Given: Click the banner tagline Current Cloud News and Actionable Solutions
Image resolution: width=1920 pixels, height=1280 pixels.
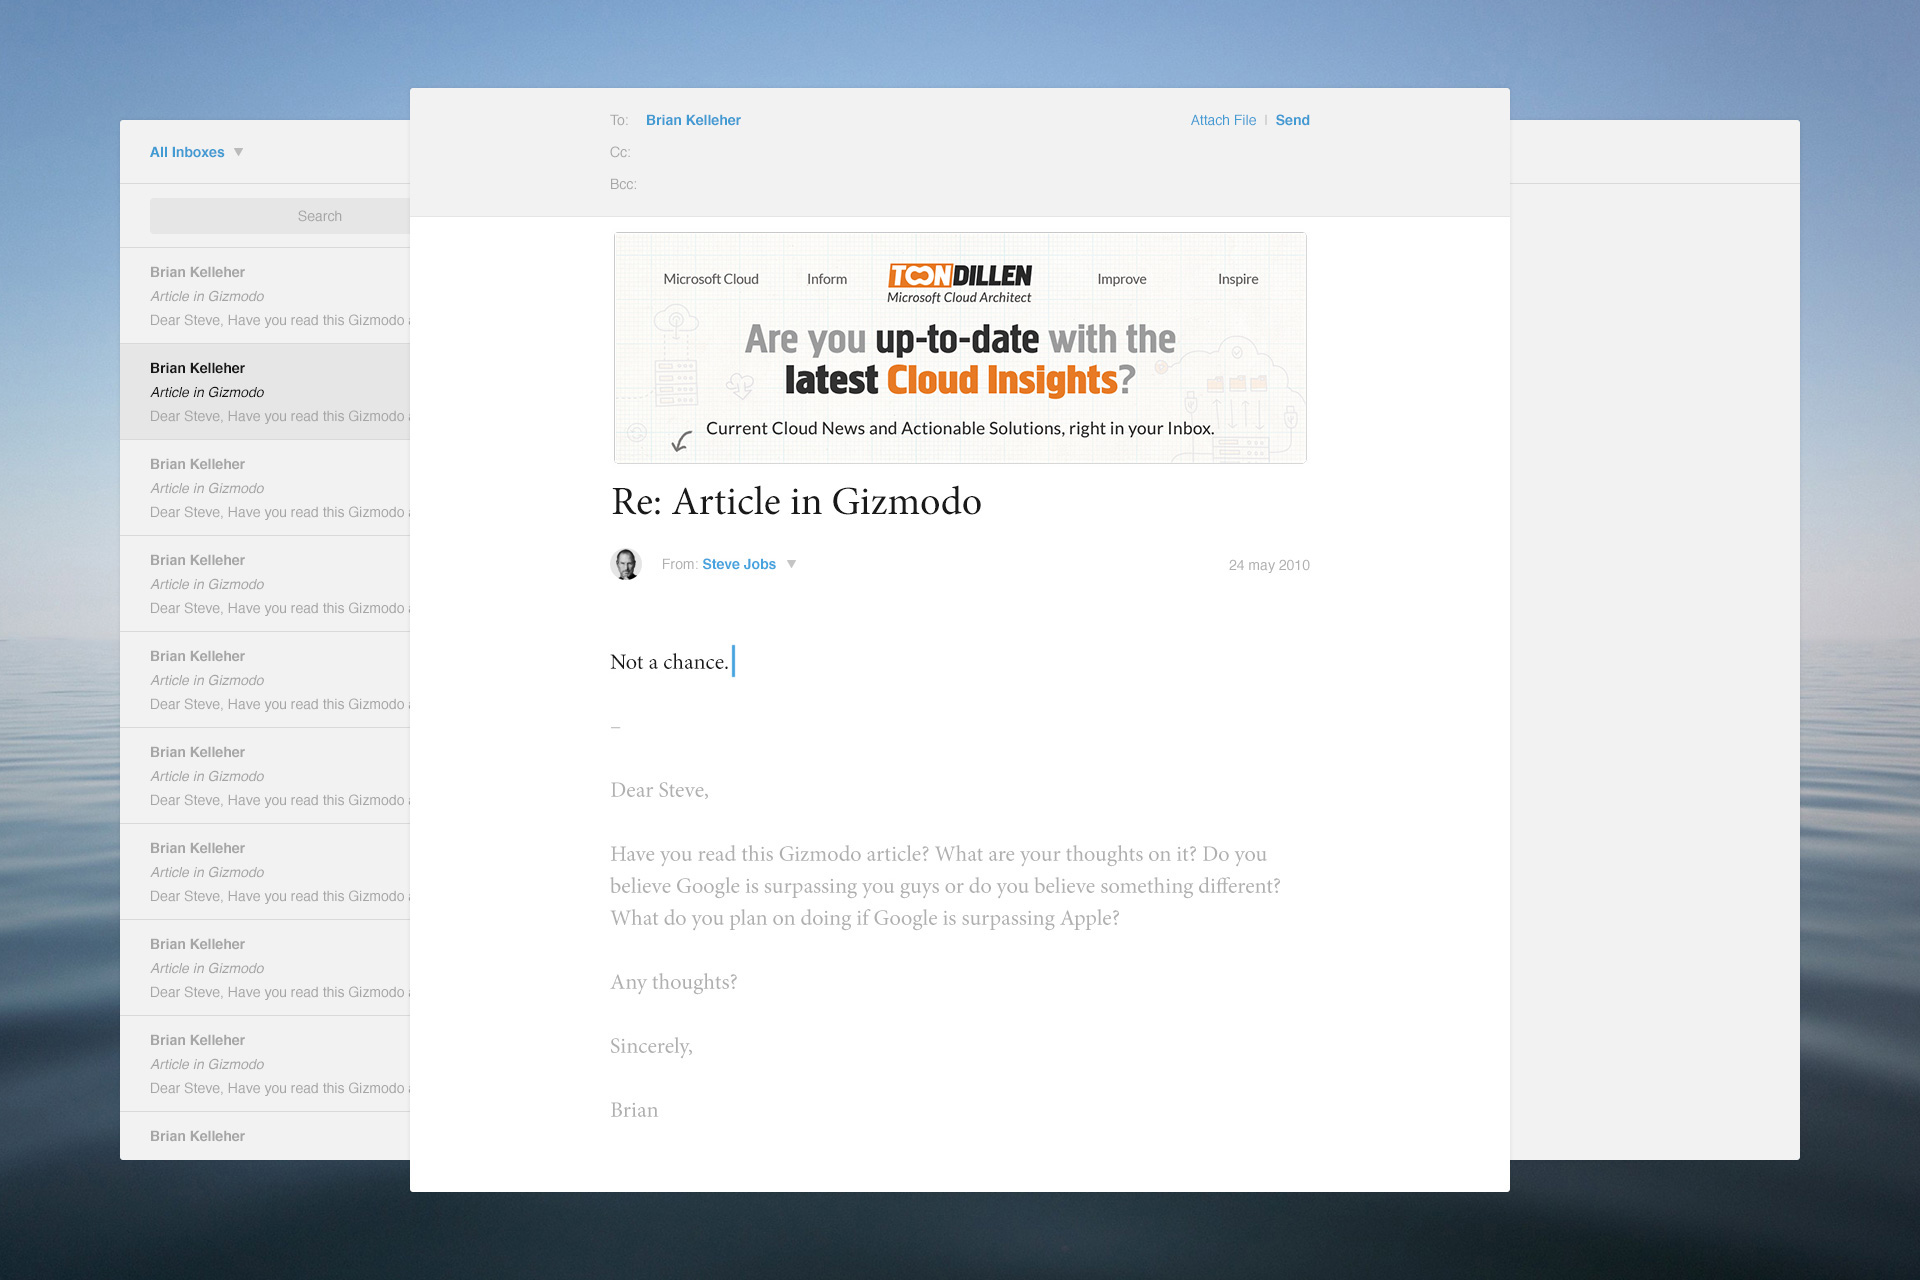Looking at the screenshot, I should pos(960,428).
